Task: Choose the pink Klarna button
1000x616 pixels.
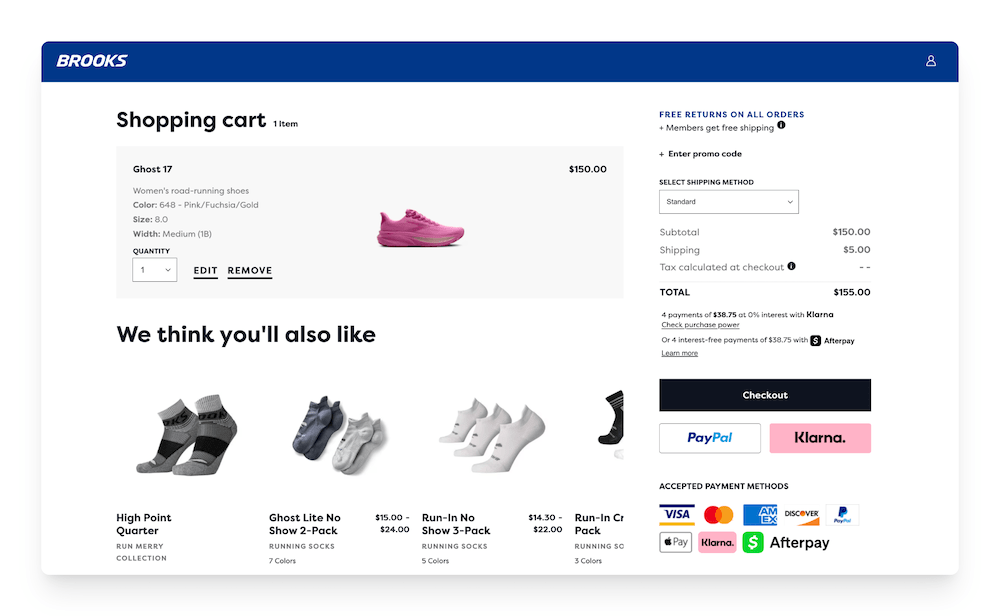Action: pos(820,438)
